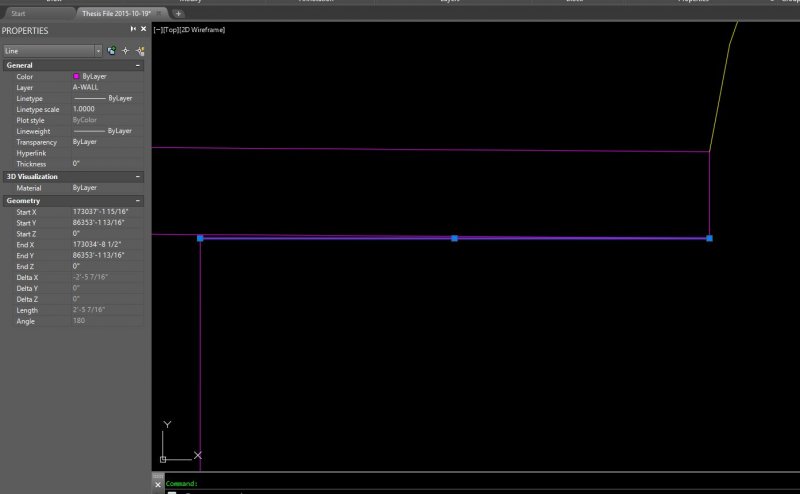
Task: Click the UCS icon origin
Action: coord(163,460)
